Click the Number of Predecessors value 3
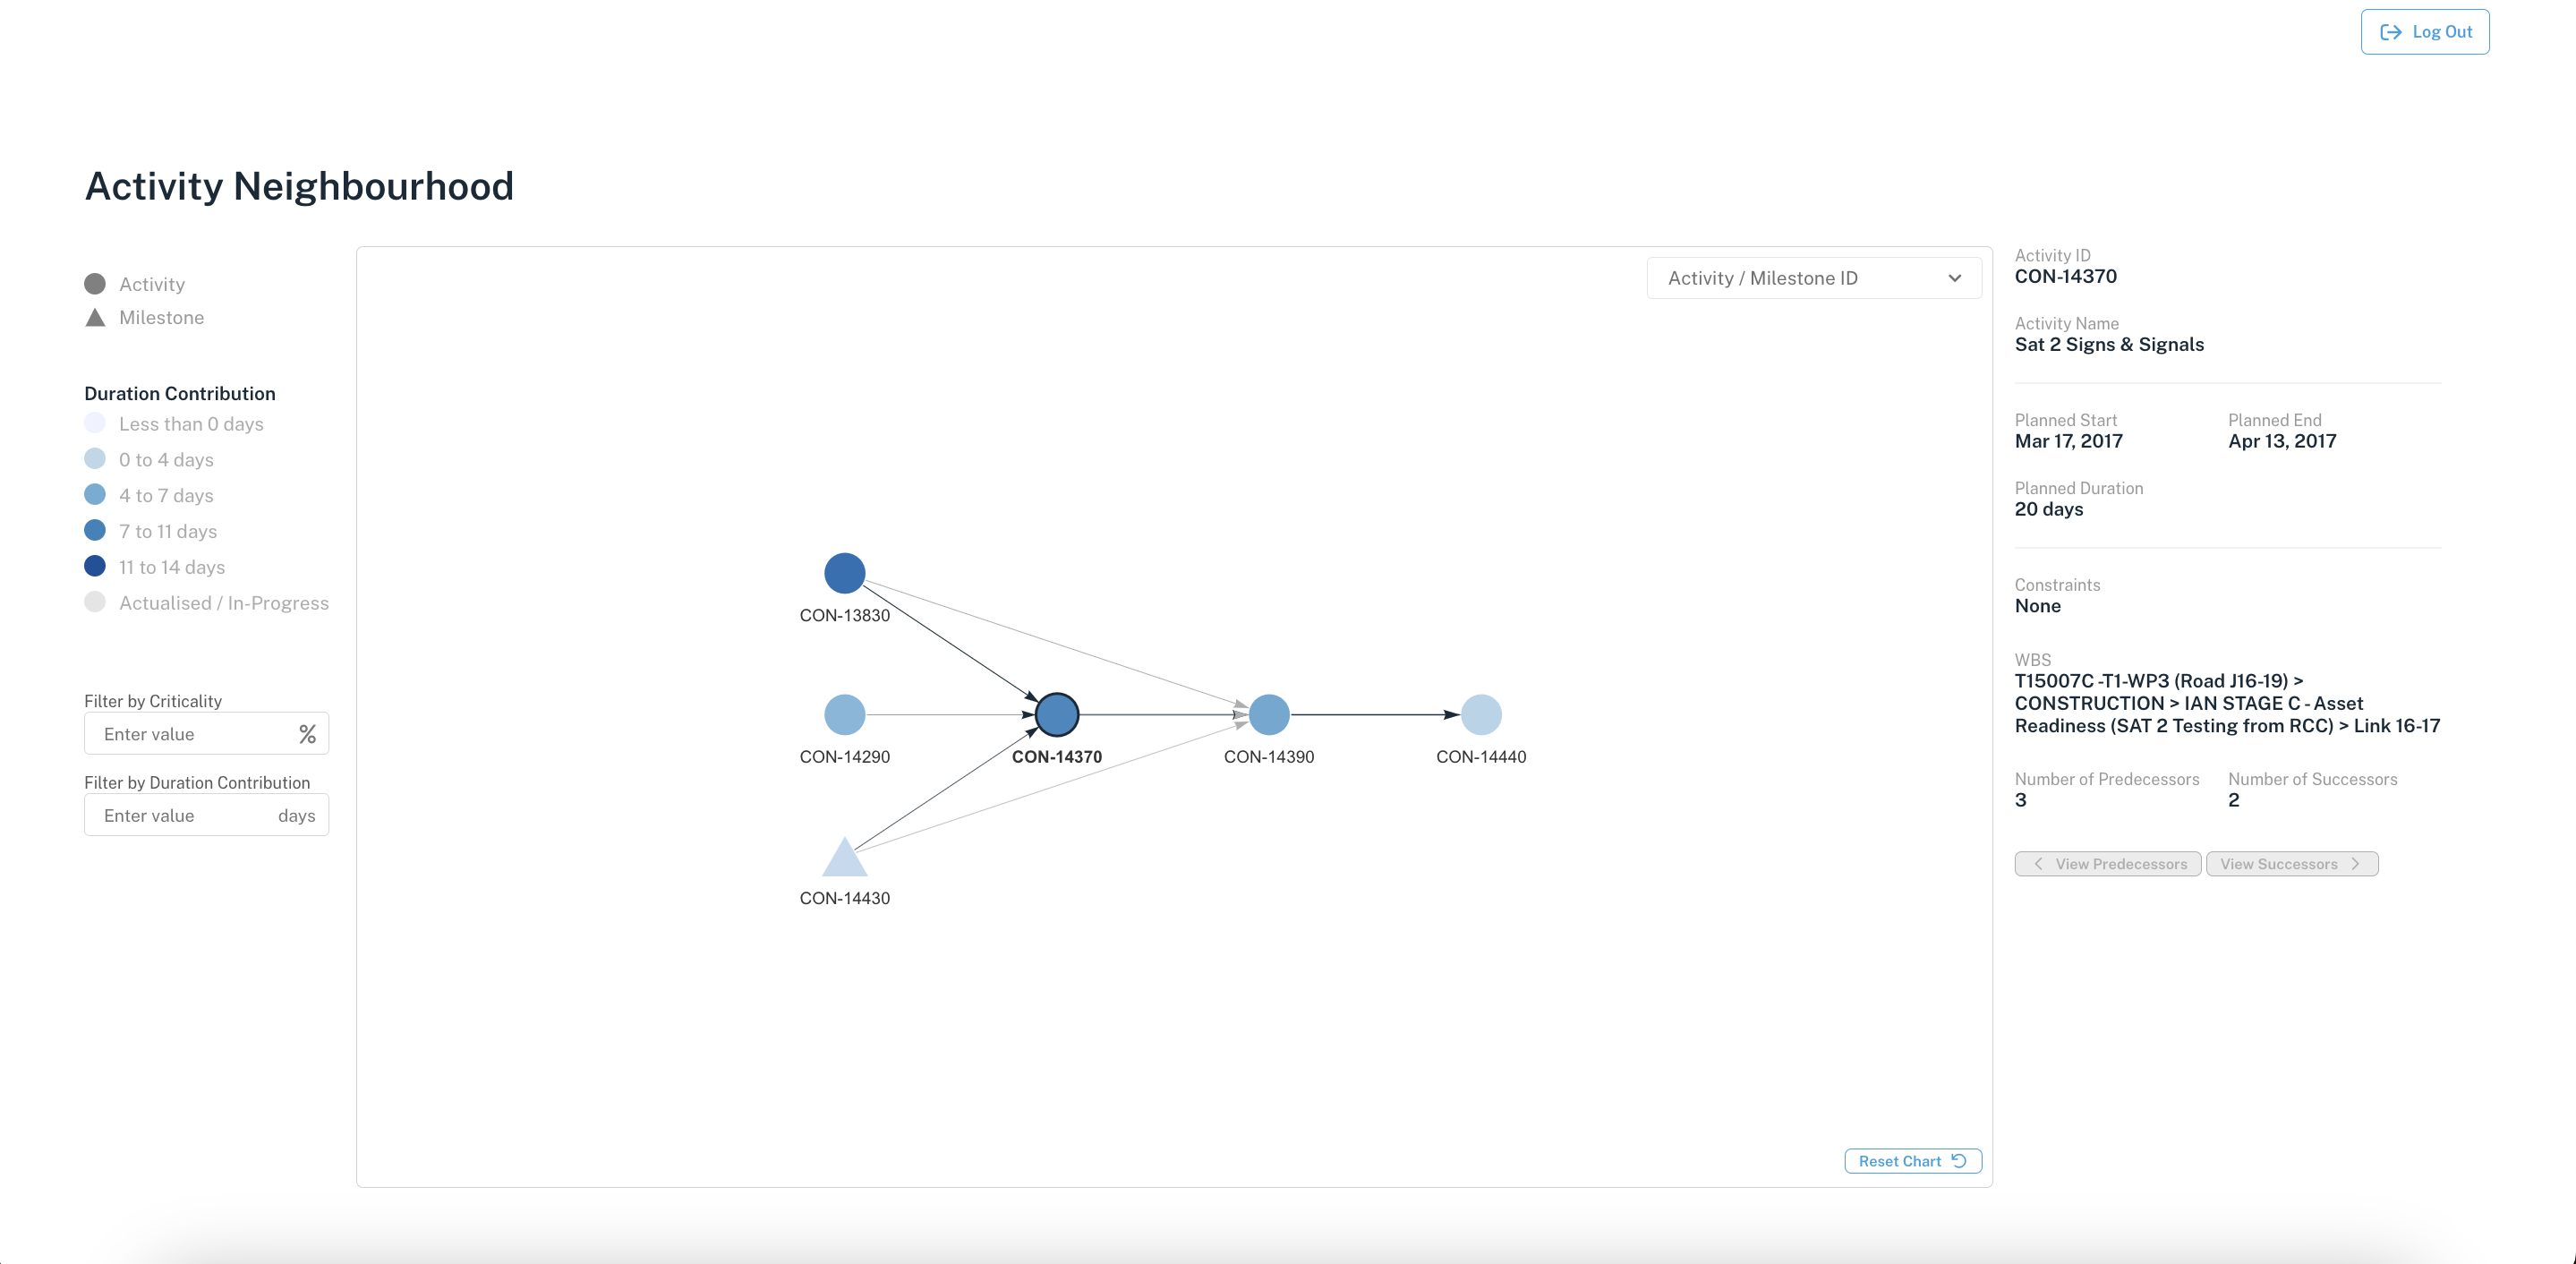 click(2020, 800)
